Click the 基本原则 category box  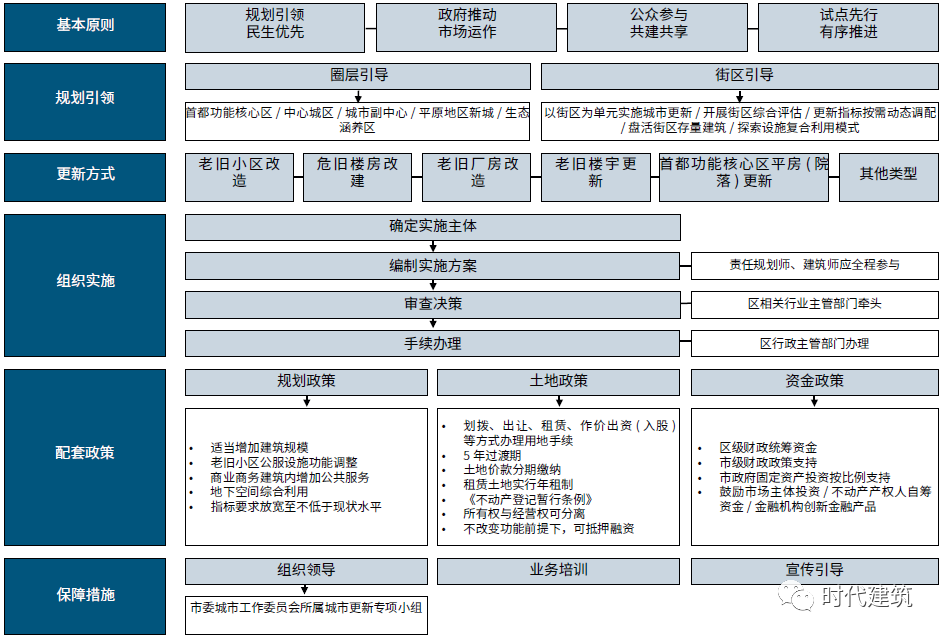click(85, 27)
